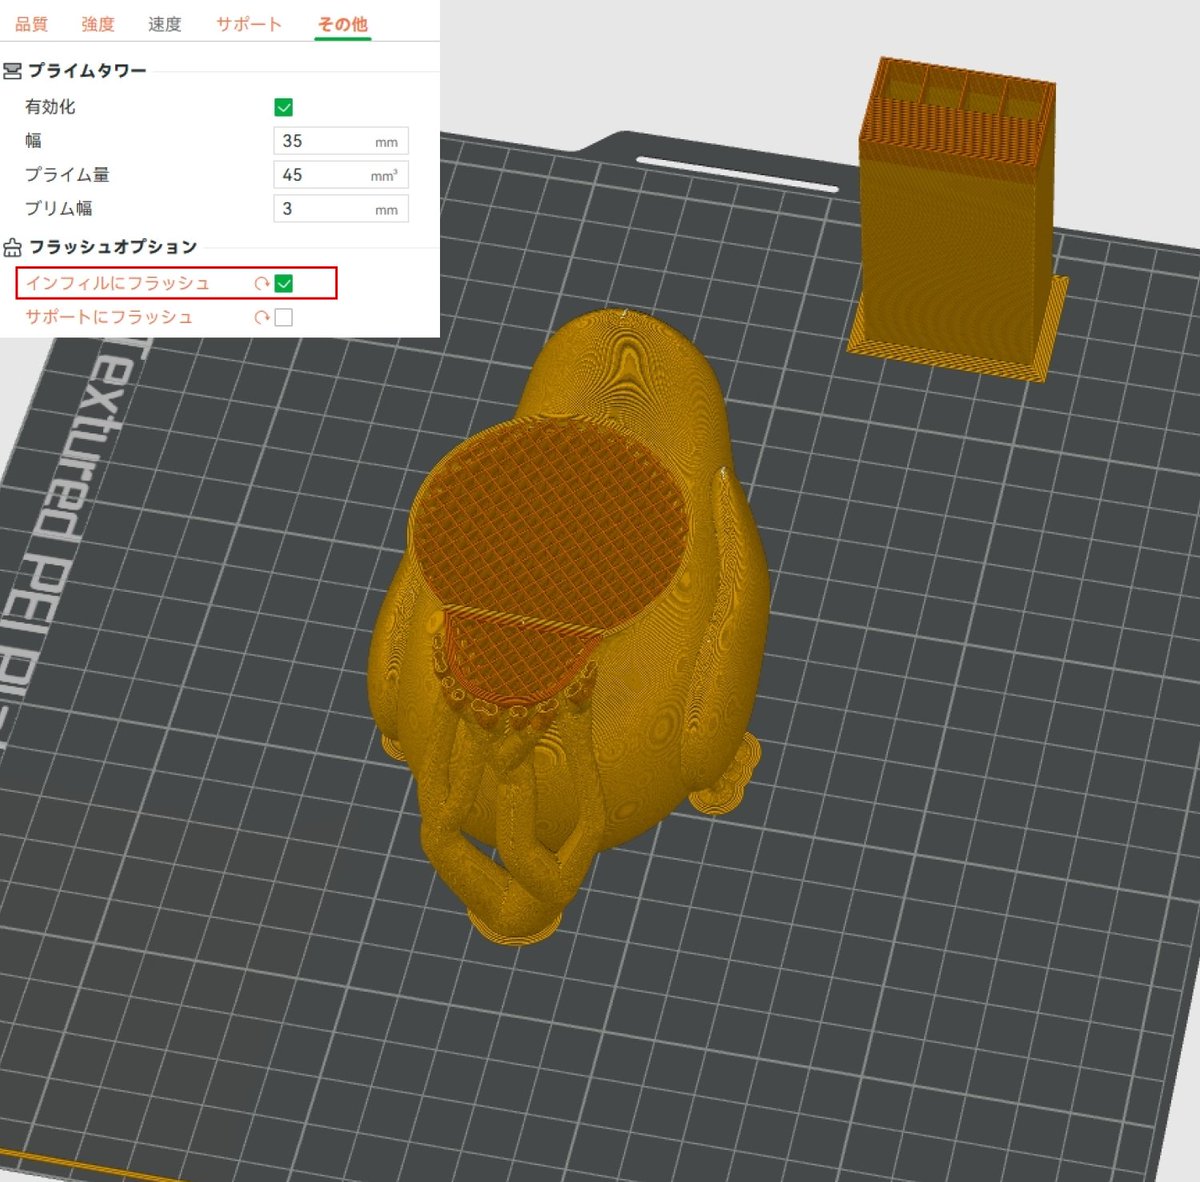Screen dimensions: 1200x1182
Task: Click the サポートにフラッシュ label
Action: point(109,317)
